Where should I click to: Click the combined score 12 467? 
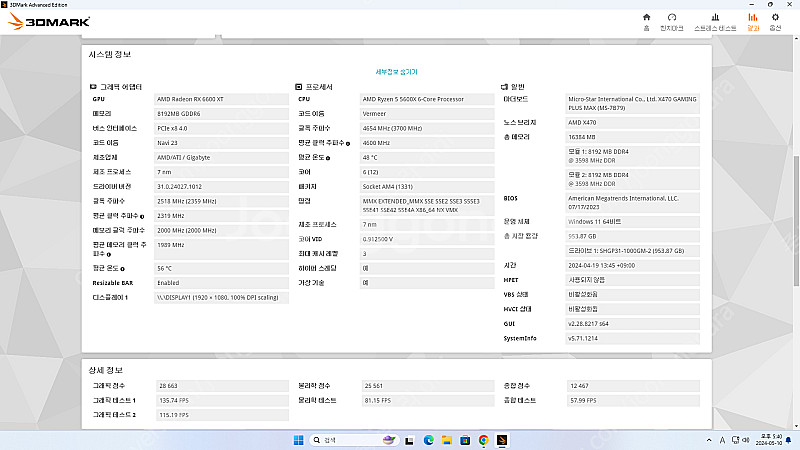(x=634, y=386)
